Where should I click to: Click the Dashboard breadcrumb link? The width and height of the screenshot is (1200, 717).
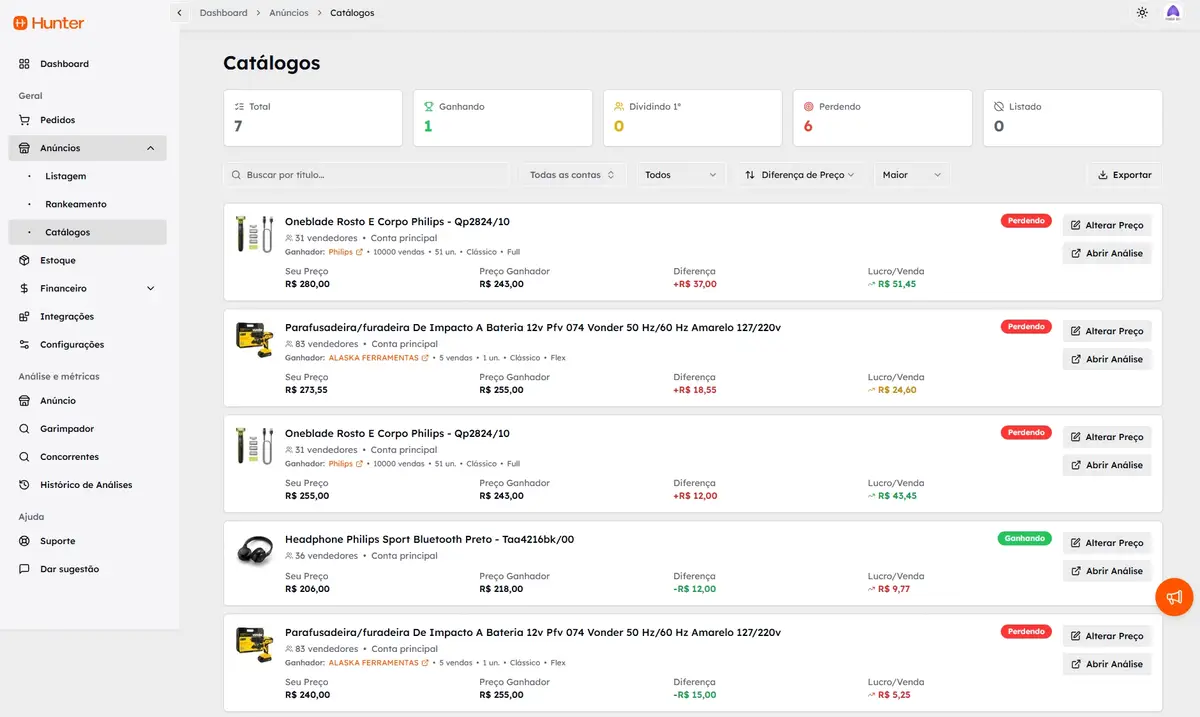pyautogui.click(x=224, y=13)
